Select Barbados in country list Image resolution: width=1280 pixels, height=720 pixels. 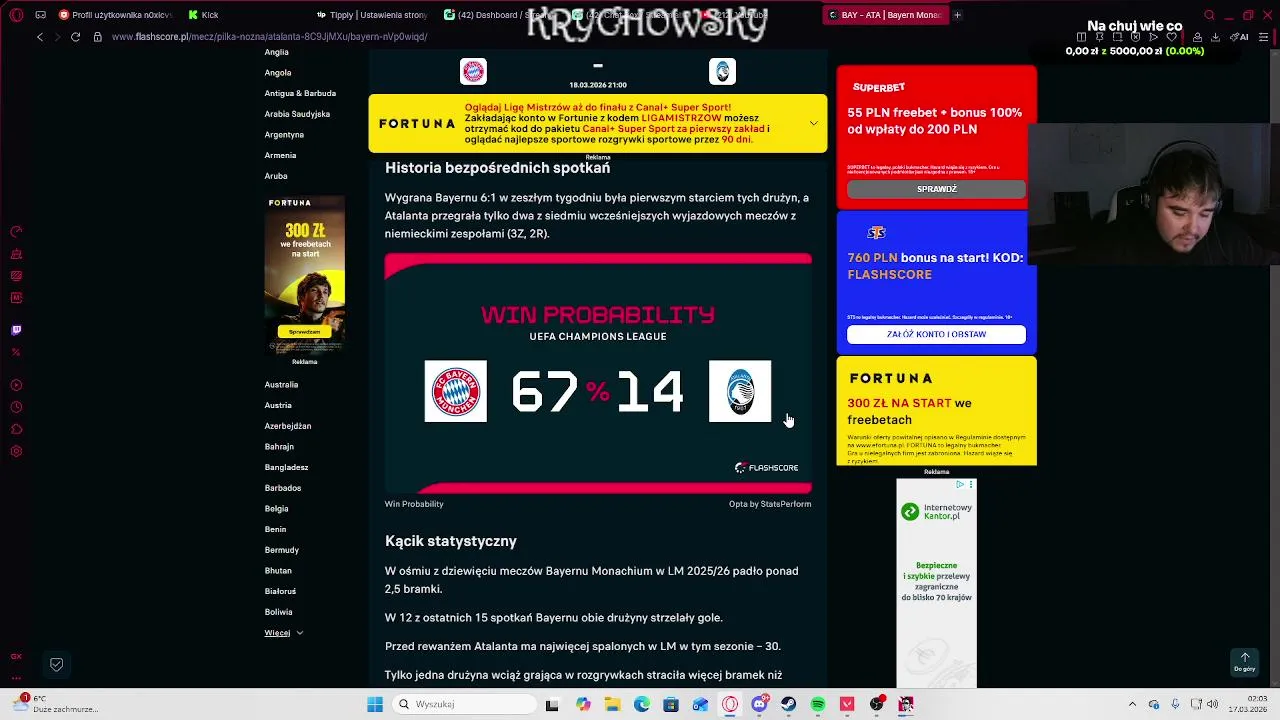[283, 488]
